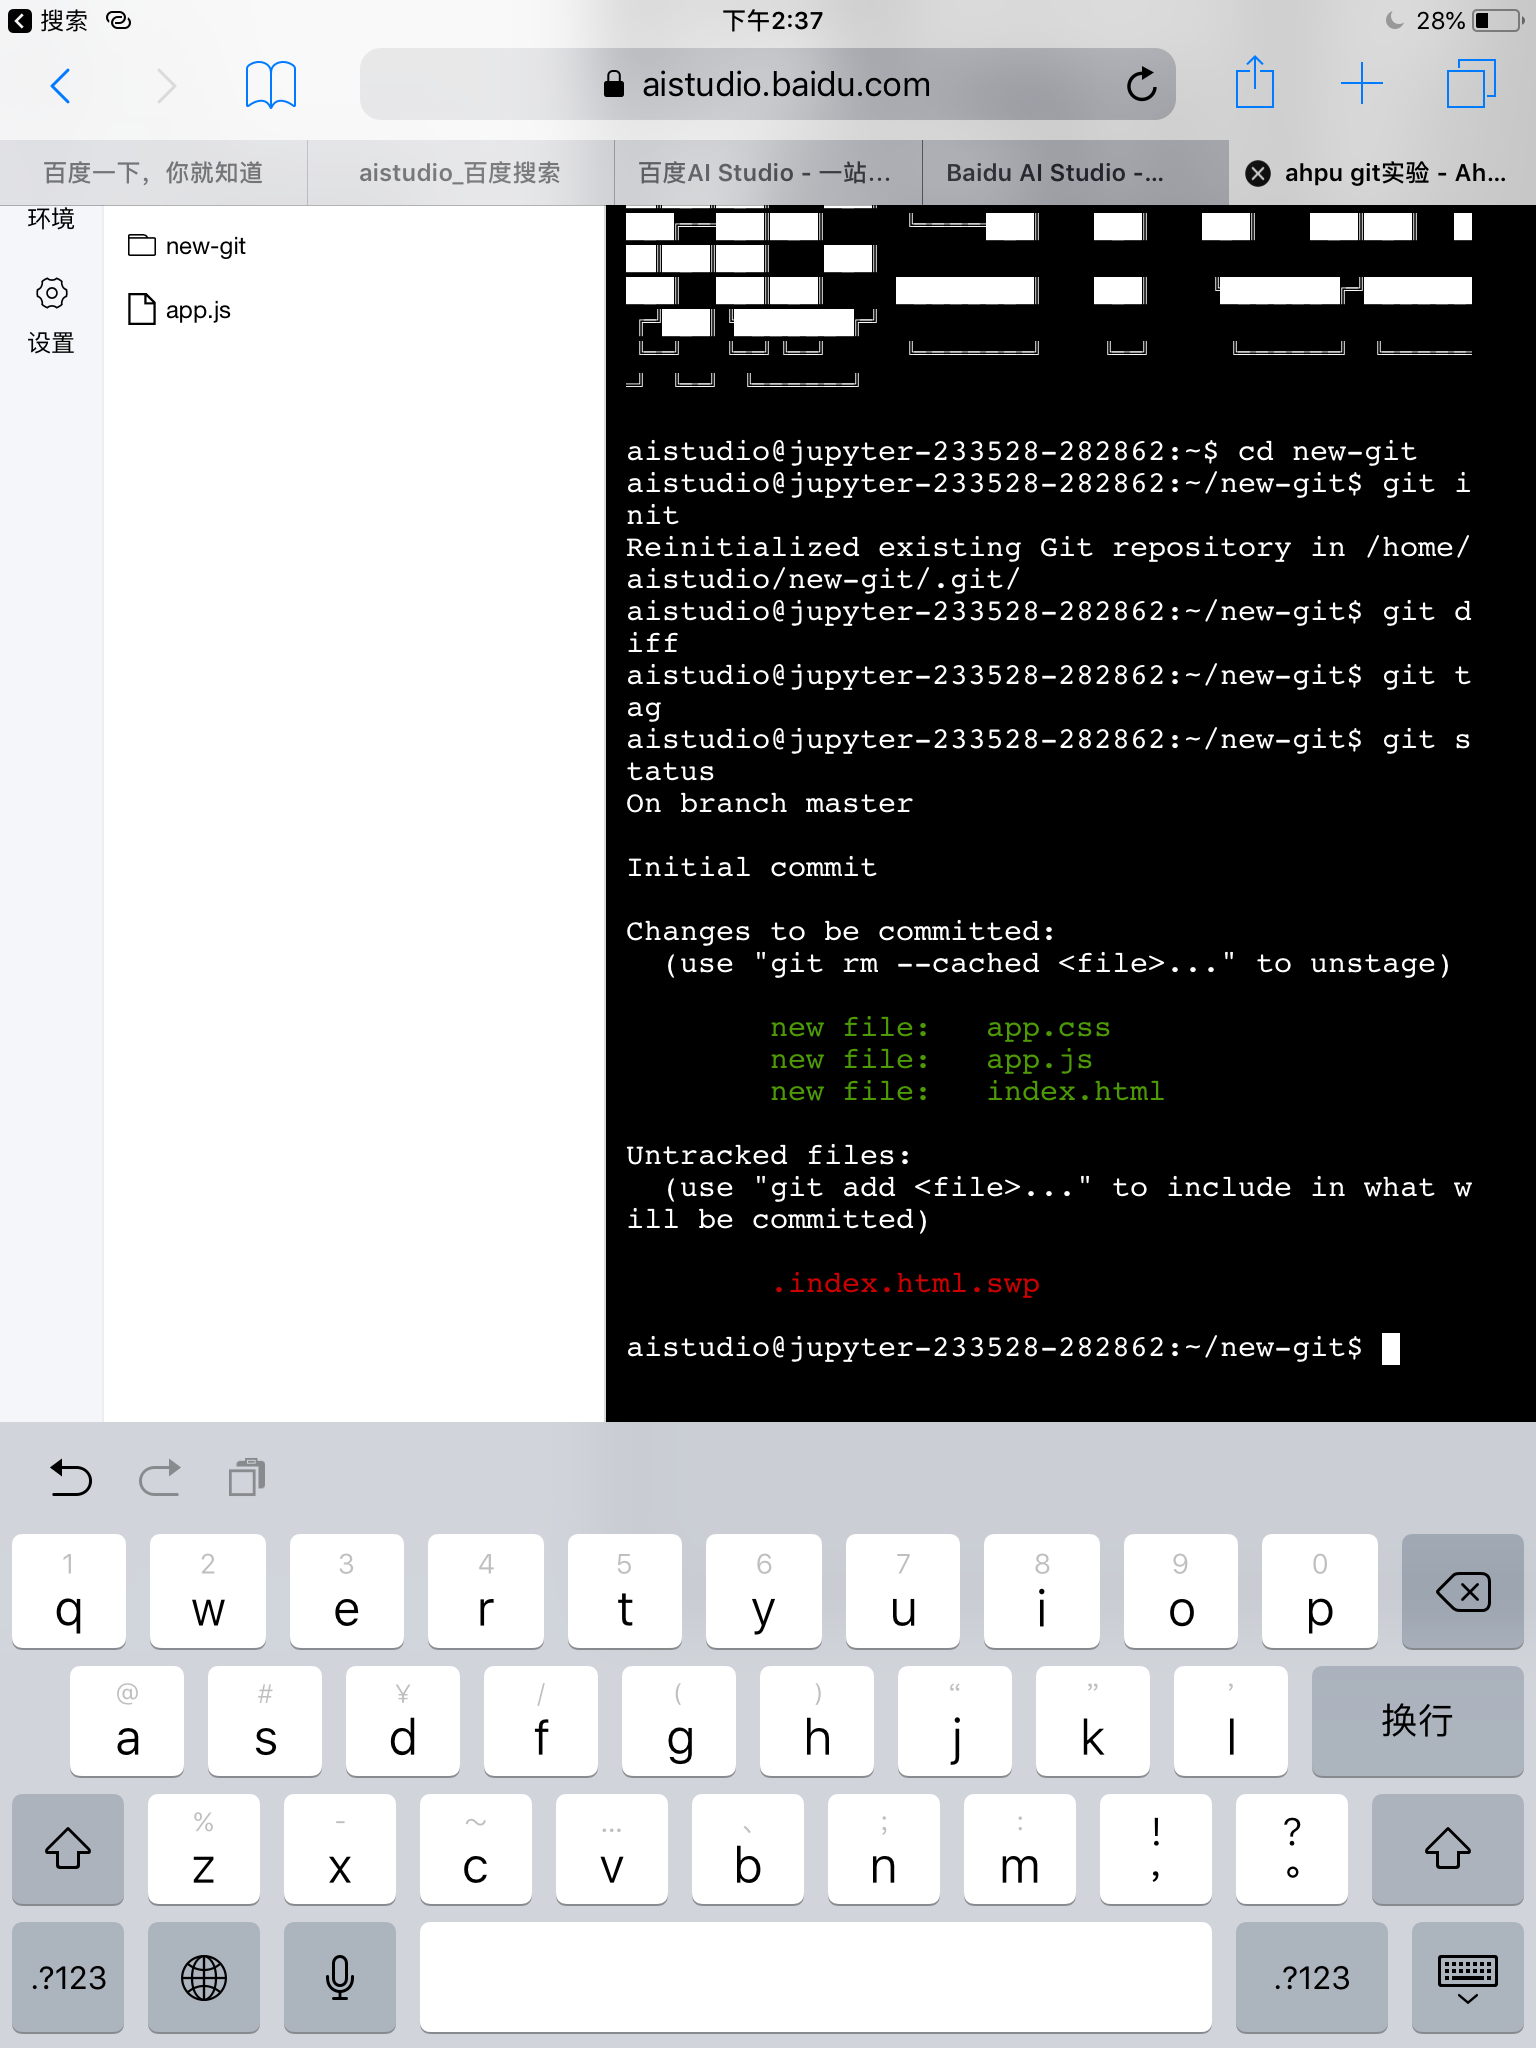
Task: Open the 环境 sidebar item
Action: 51,218
